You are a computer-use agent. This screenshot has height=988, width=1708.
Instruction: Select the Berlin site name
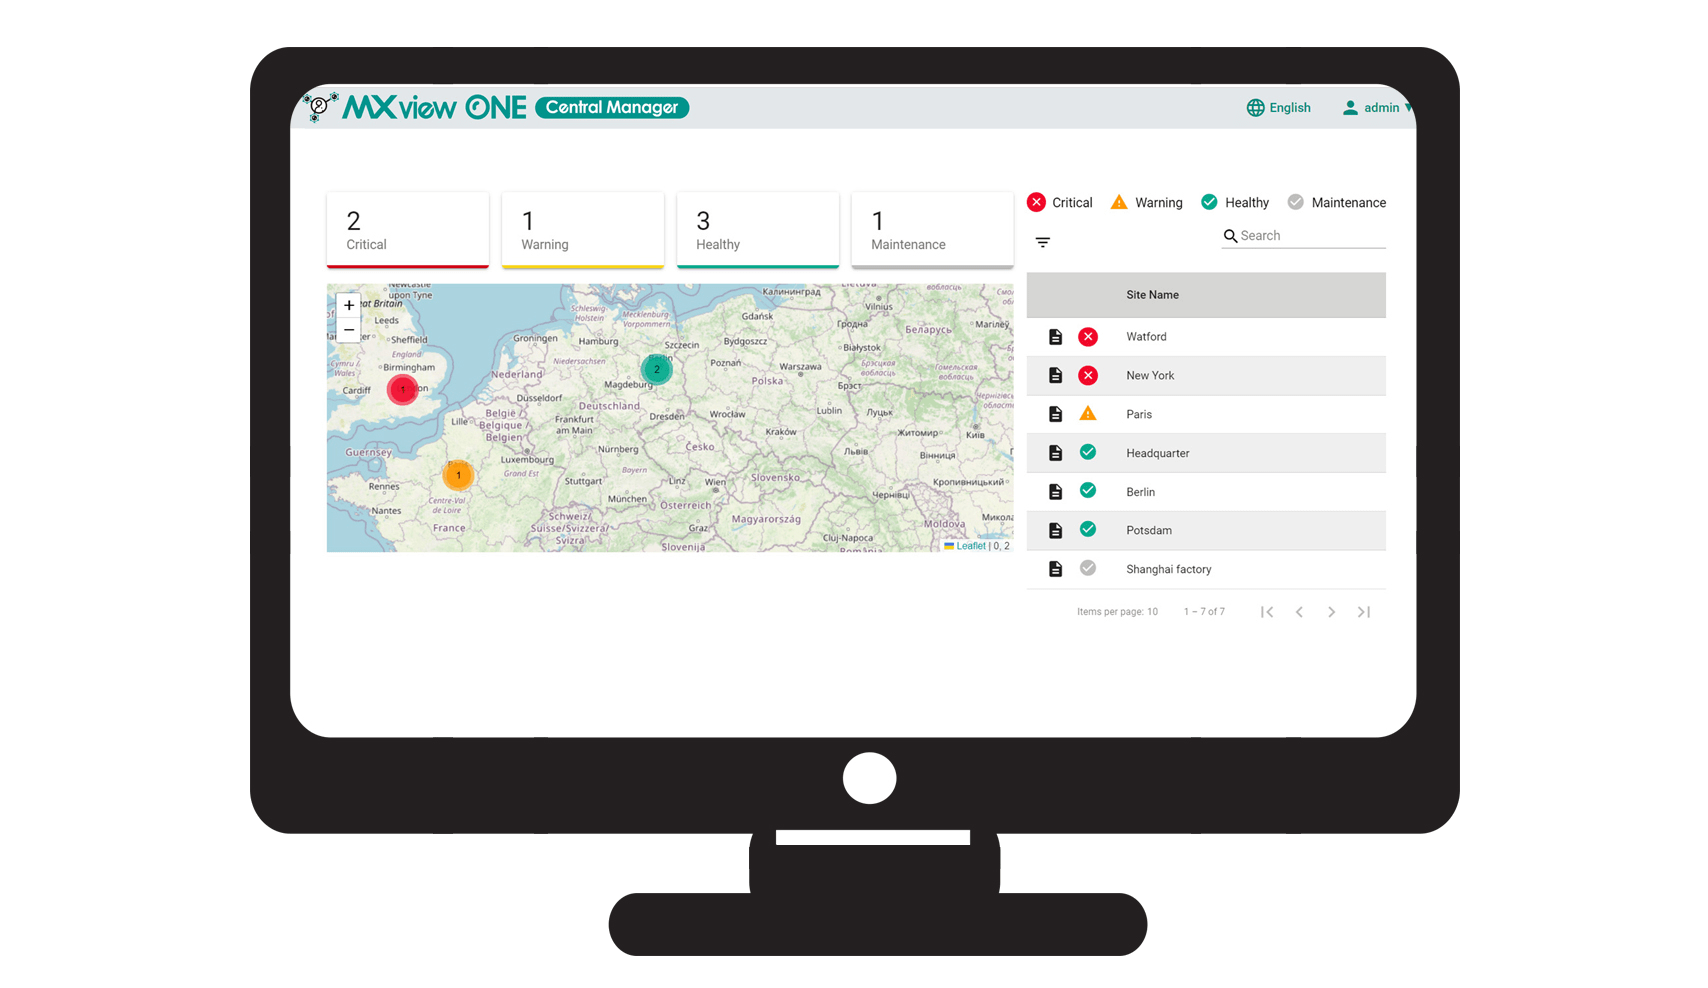(x=1140, y=492)
